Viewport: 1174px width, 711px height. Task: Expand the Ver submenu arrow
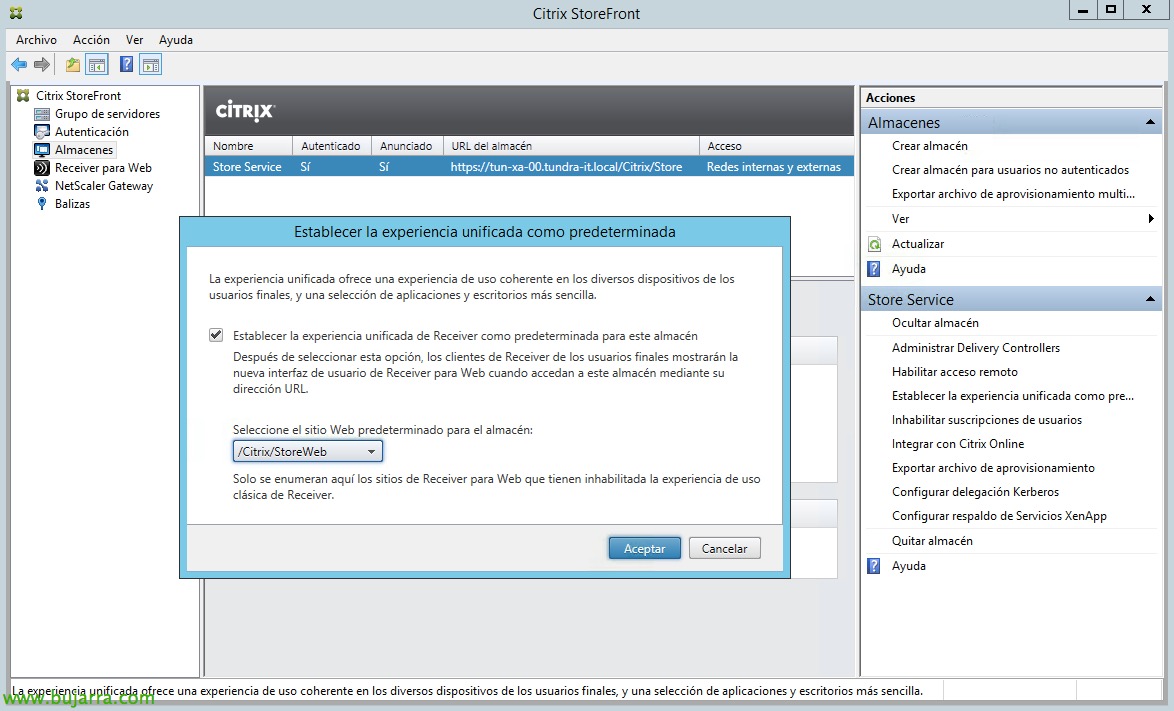pyautogui.click(x=1151, y=219)
